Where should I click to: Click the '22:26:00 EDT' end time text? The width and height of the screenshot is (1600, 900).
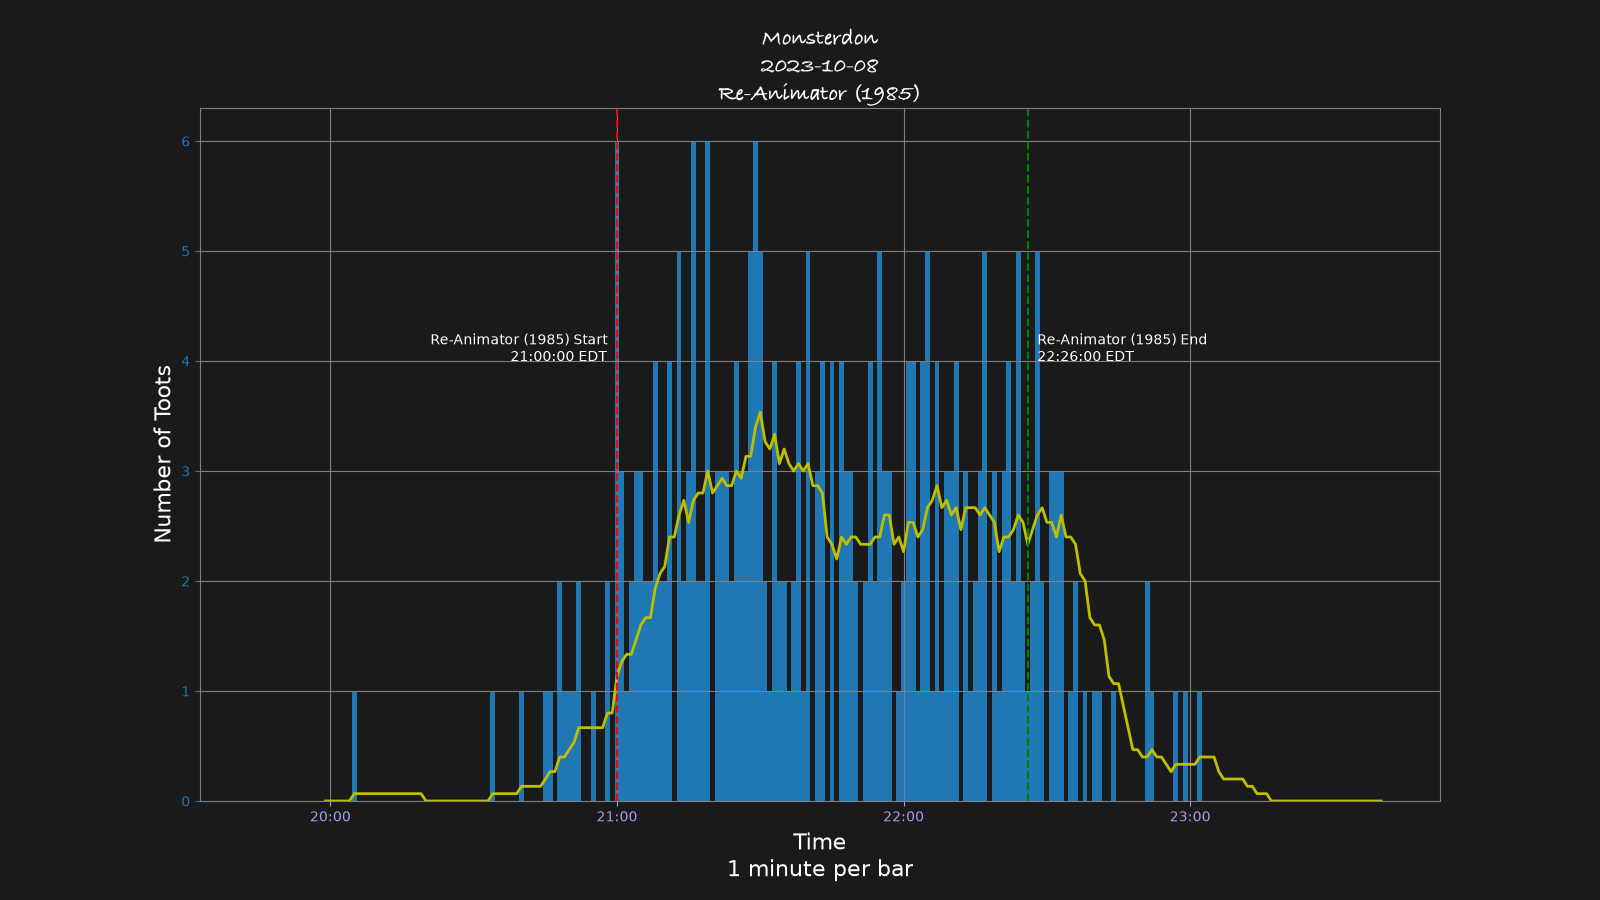[1086, 357]
